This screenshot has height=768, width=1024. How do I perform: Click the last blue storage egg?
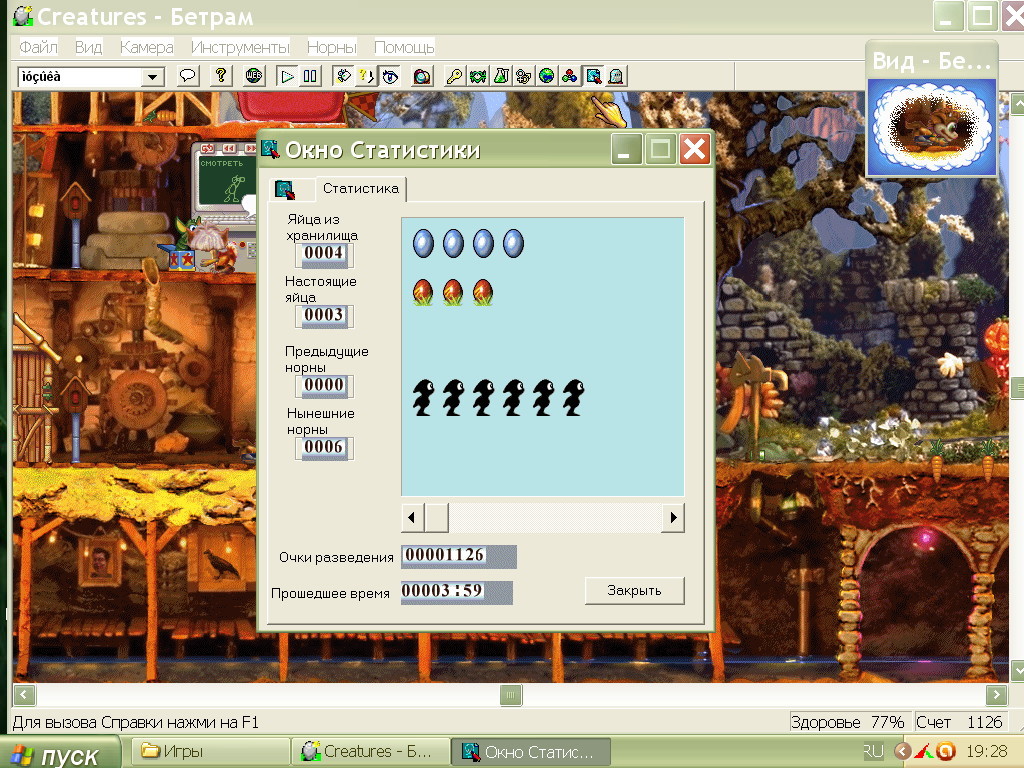513,244
